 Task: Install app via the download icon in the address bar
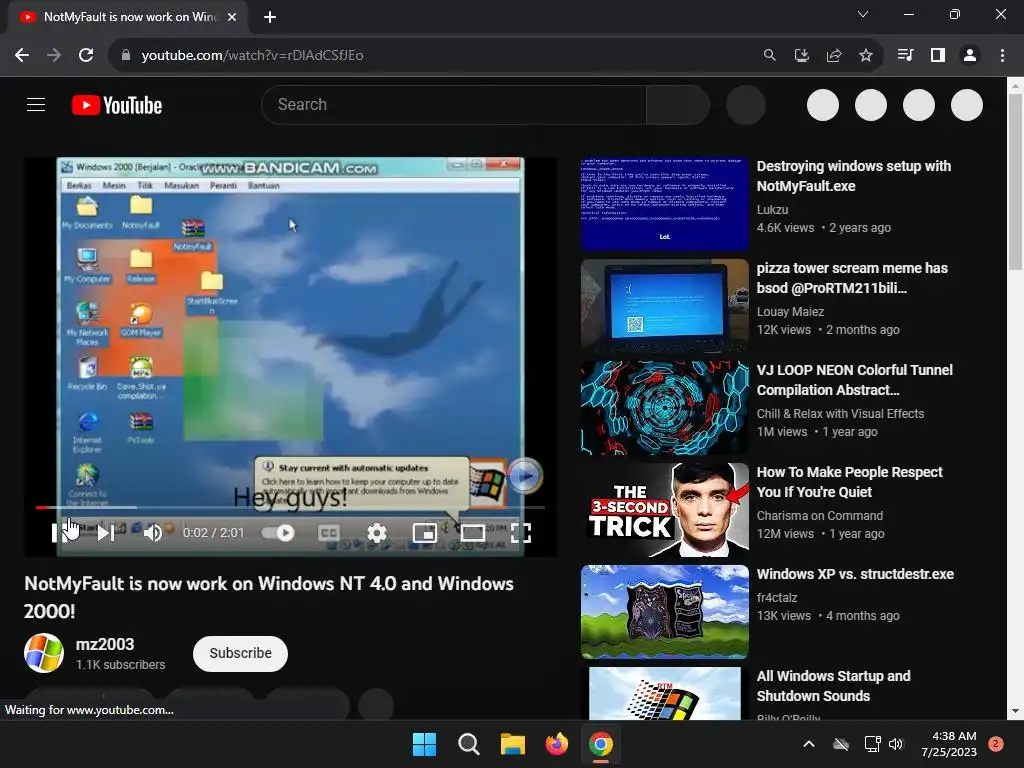point(801,55)
